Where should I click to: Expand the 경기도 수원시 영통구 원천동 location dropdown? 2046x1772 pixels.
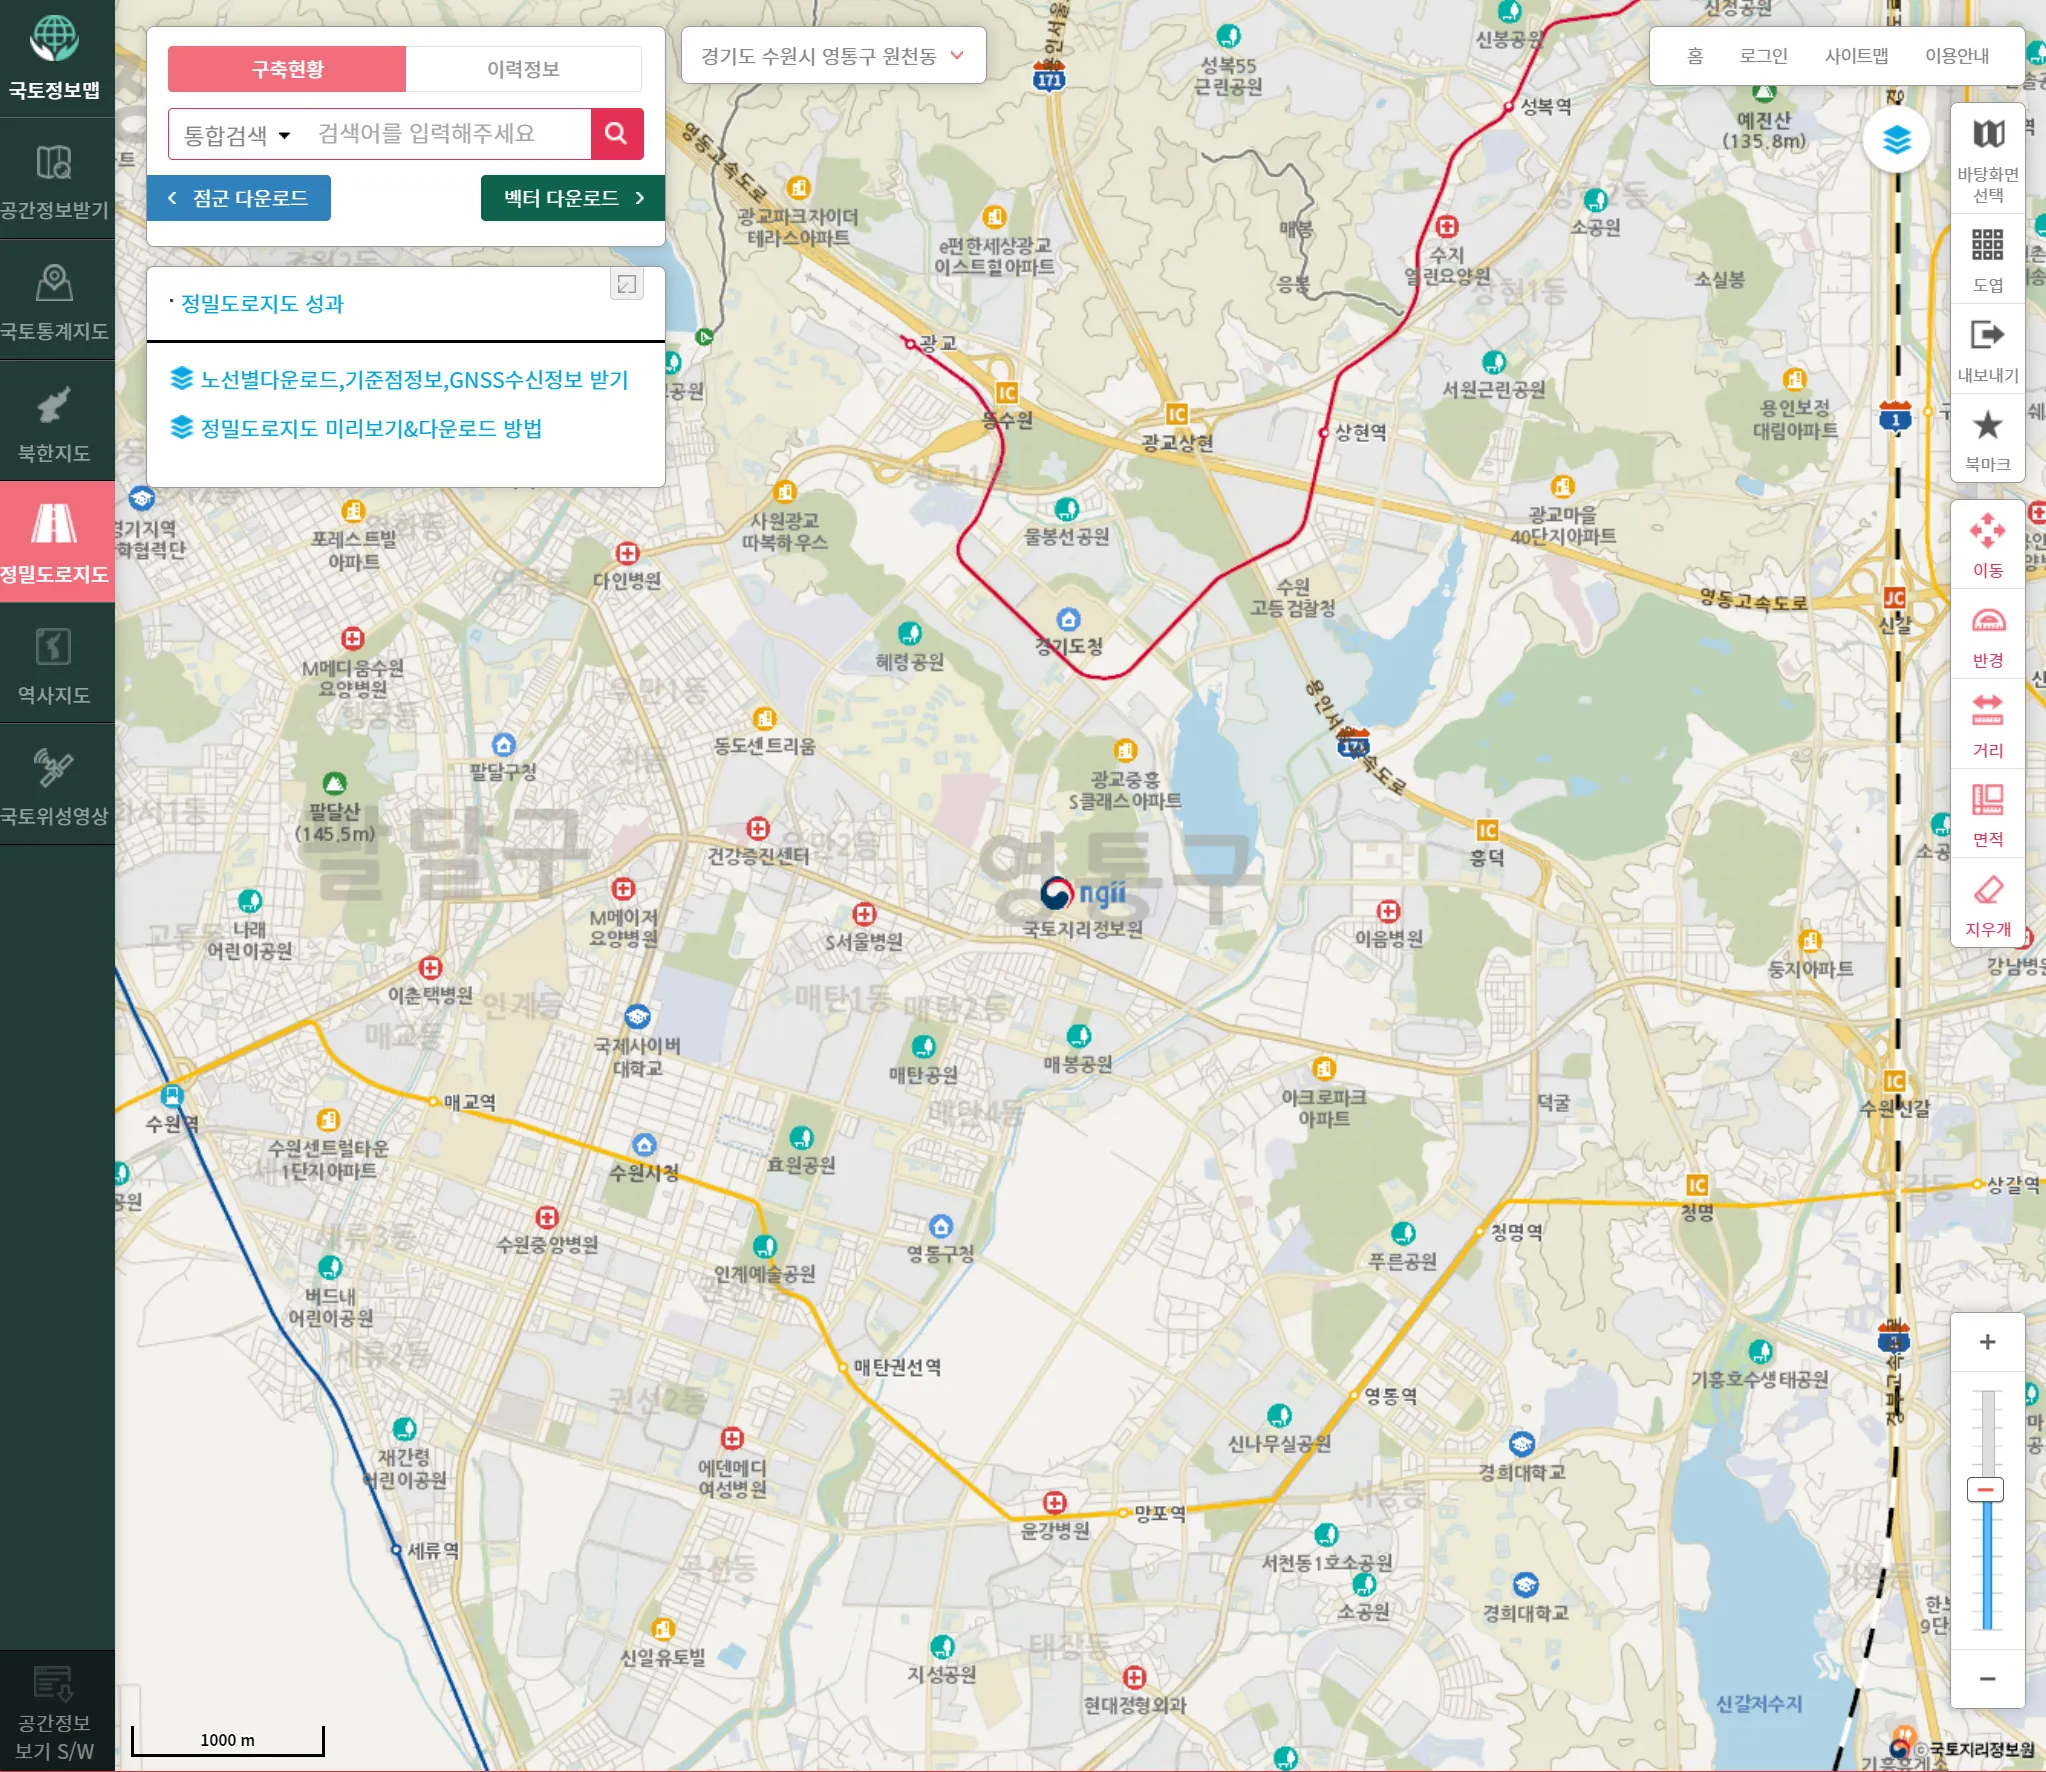(x=832, y=56)
